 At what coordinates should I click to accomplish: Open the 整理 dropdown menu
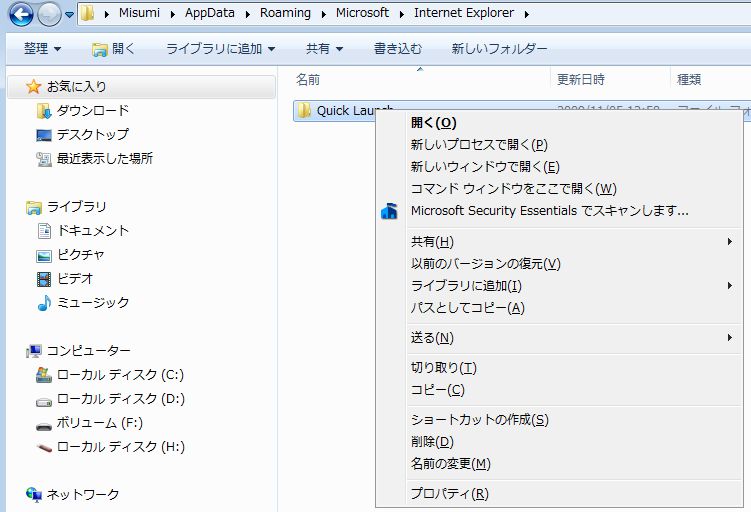[42, 48]
